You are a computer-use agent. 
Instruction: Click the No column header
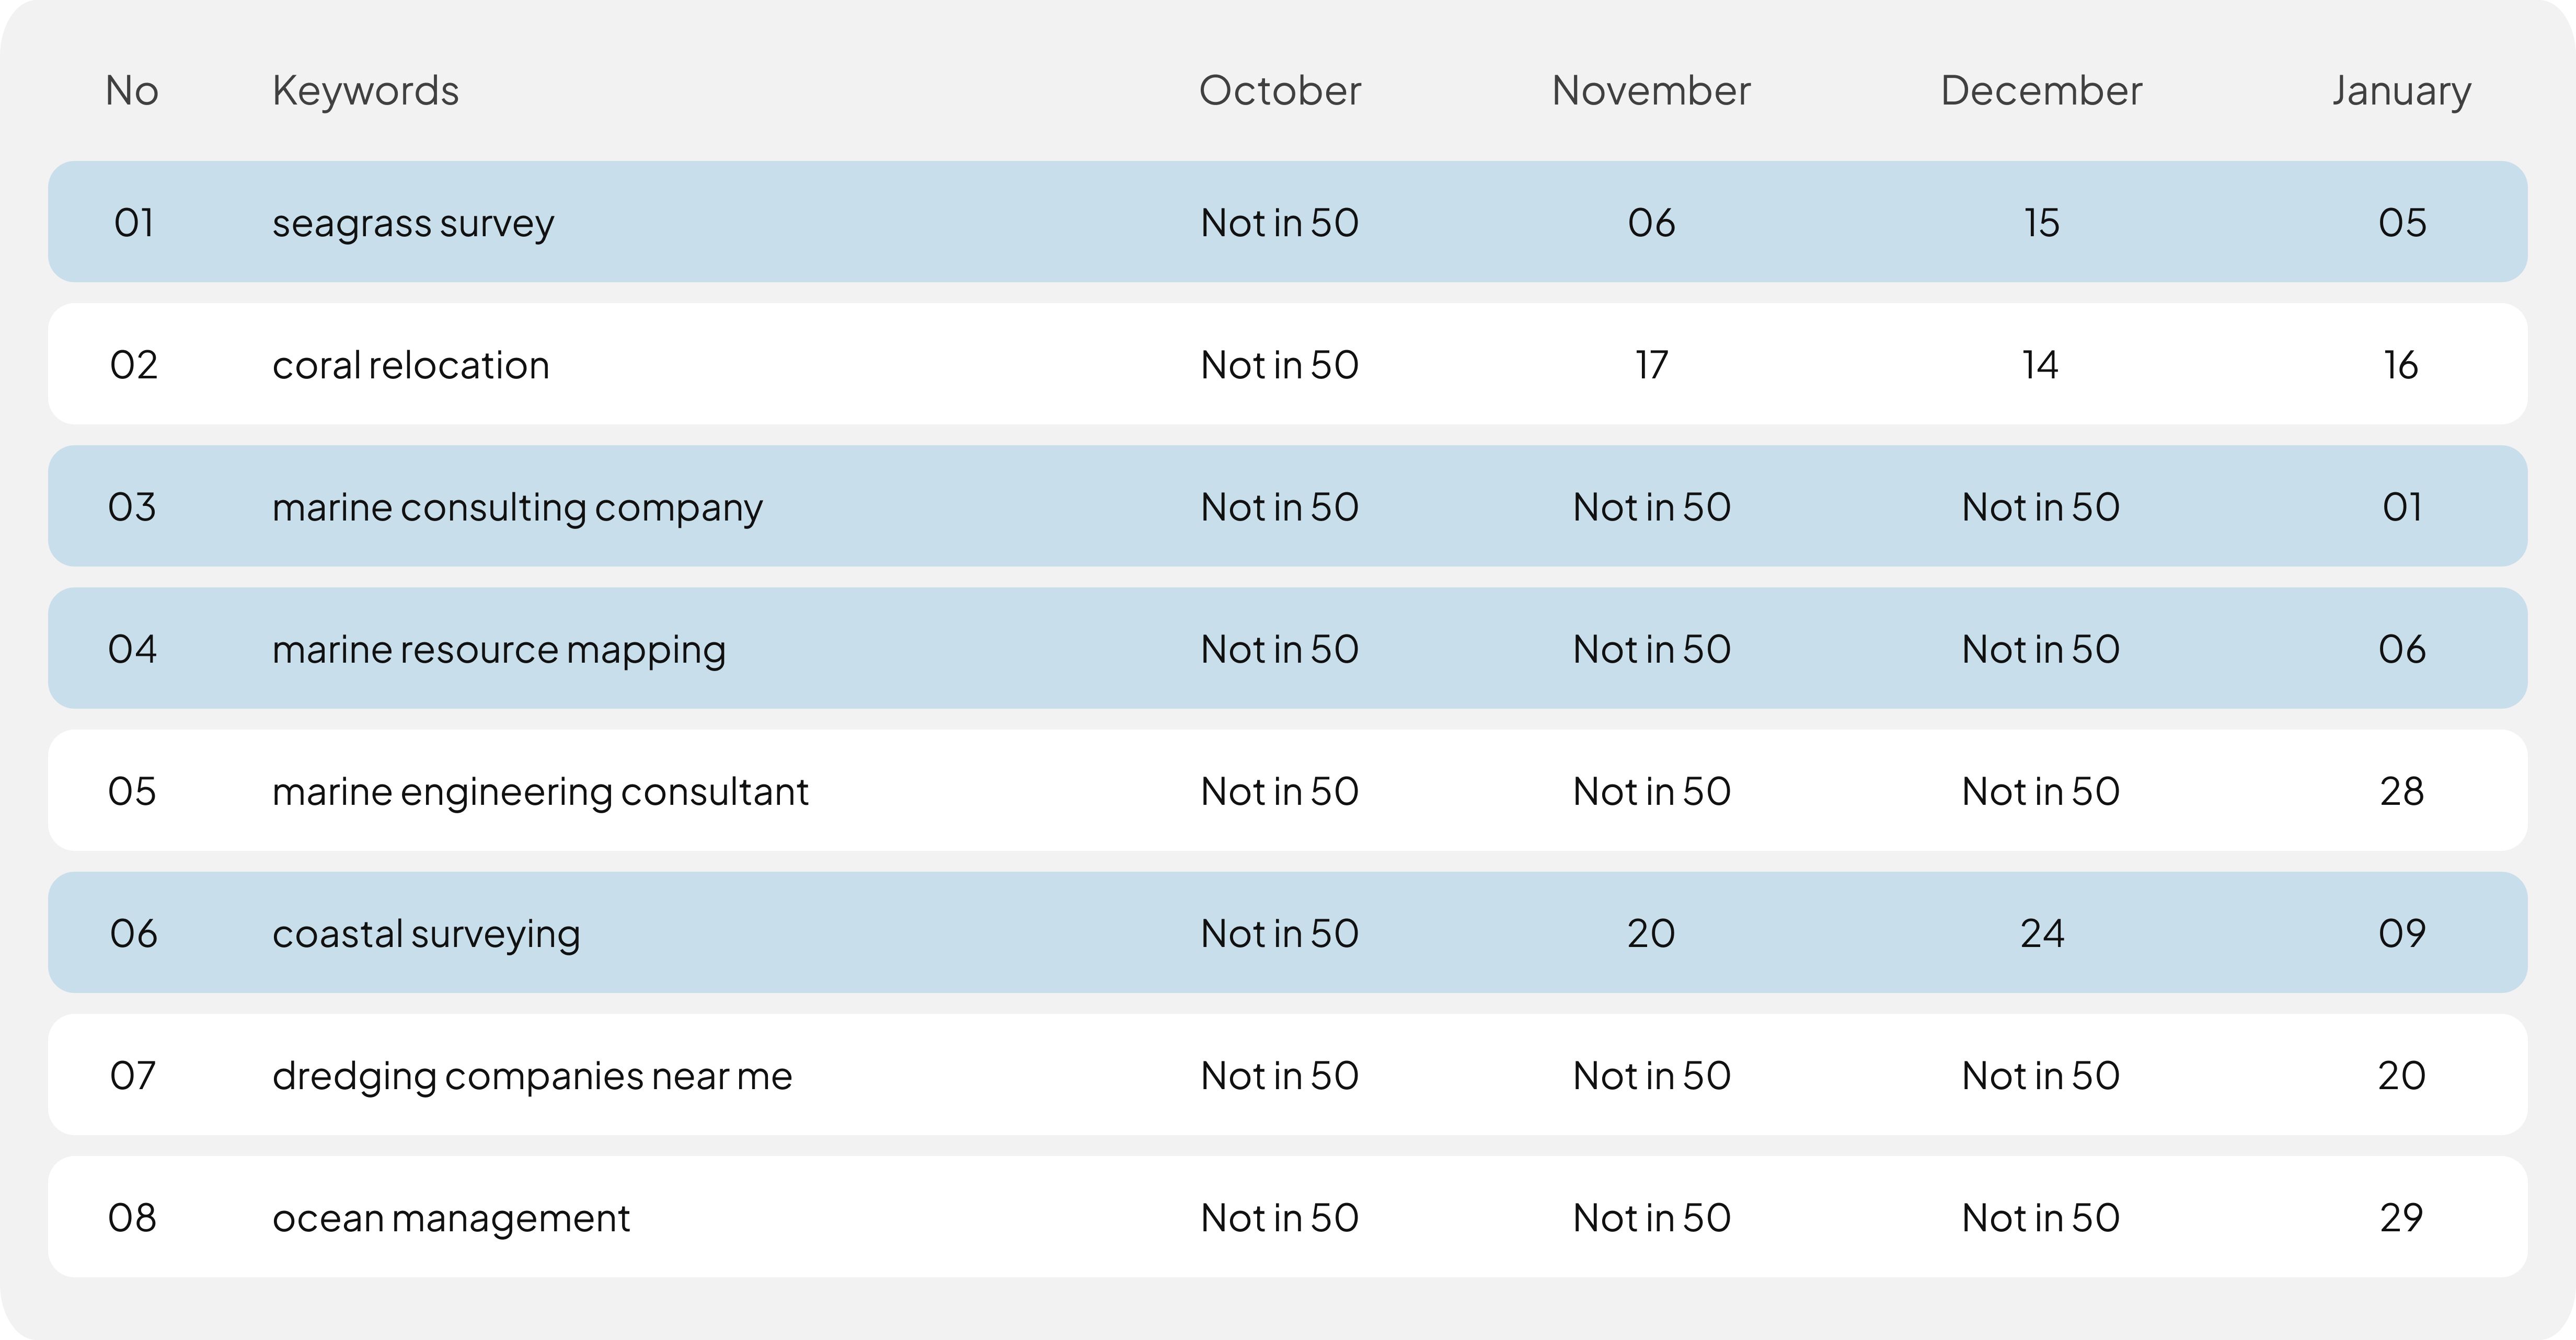tap(132, 91)
